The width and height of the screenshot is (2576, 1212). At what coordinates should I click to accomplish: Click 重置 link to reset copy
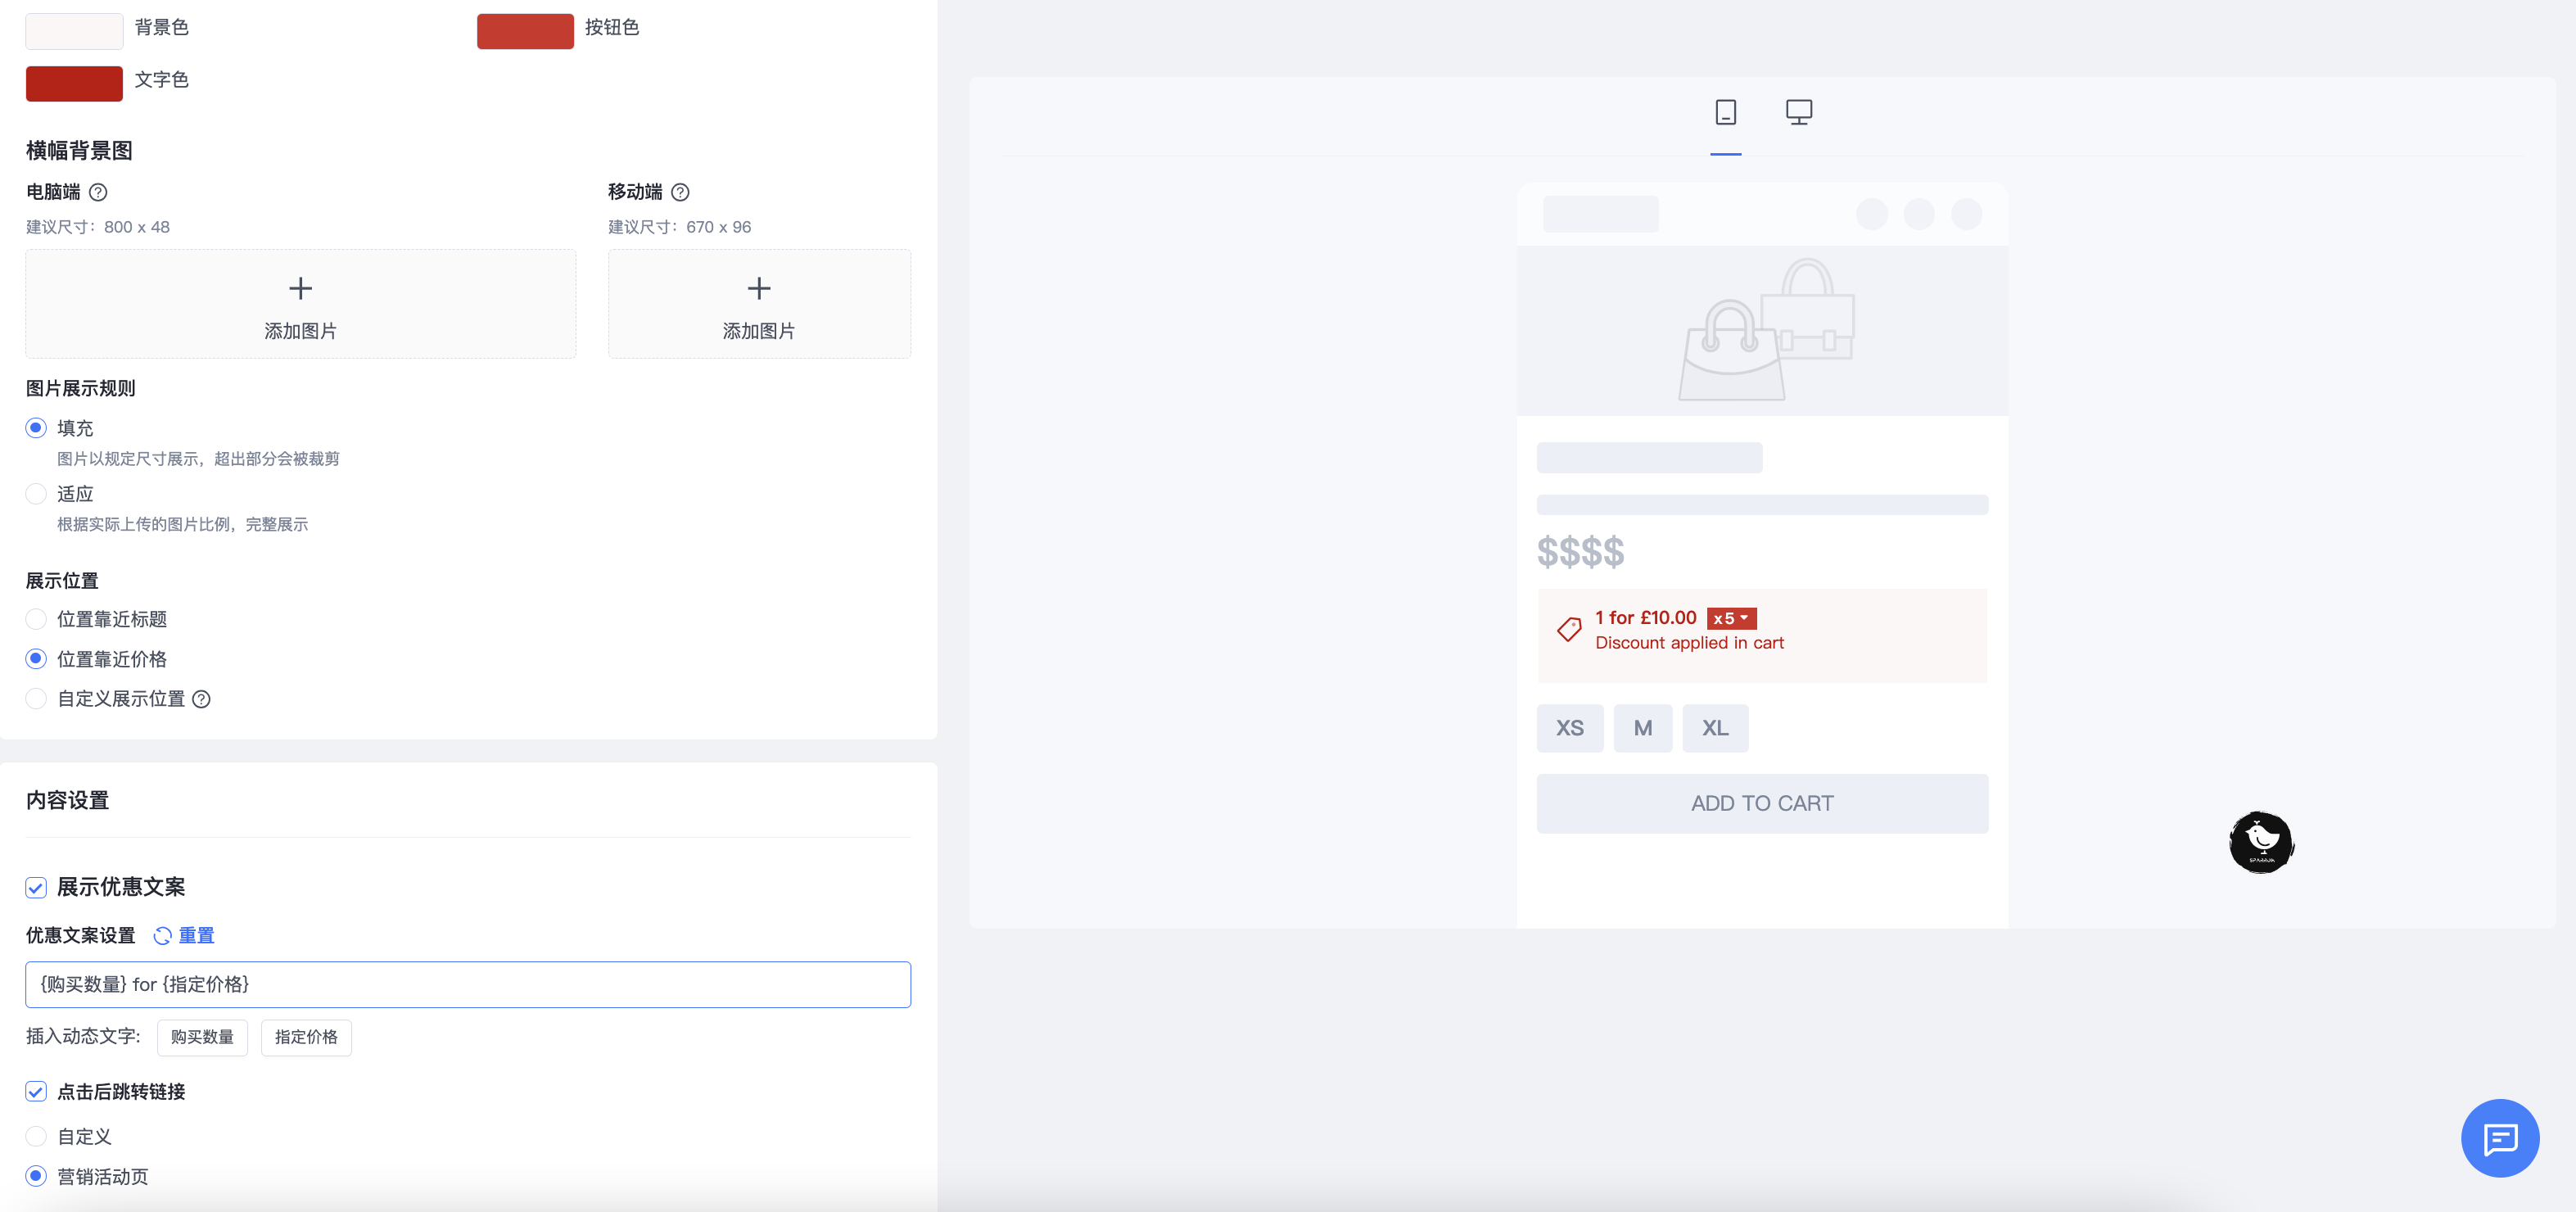(x=195, y=935)
